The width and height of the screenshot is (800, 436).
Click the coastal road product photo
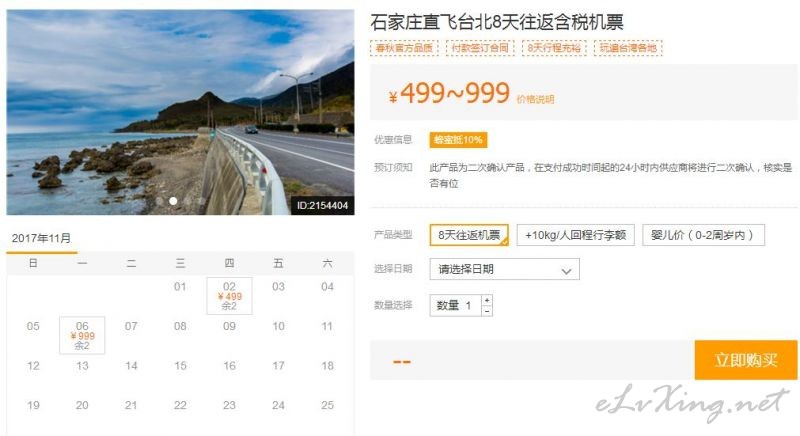coord(180,112)
